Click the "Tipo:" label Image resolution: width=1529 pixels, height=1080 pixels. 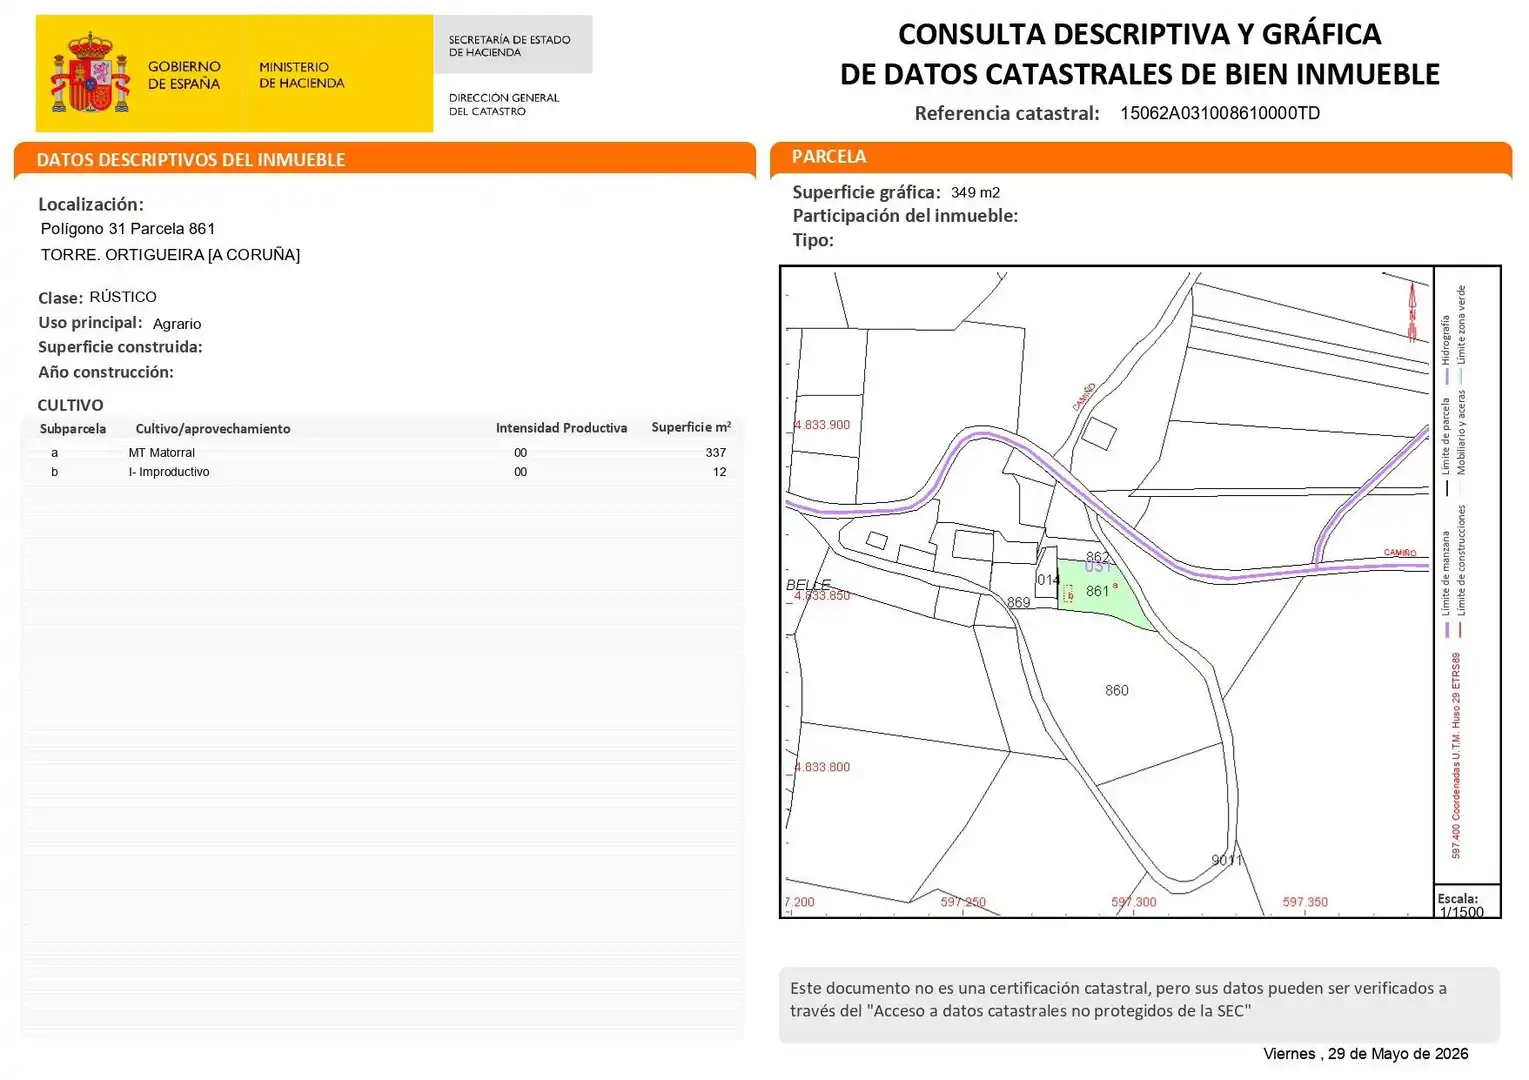[813, 240]
